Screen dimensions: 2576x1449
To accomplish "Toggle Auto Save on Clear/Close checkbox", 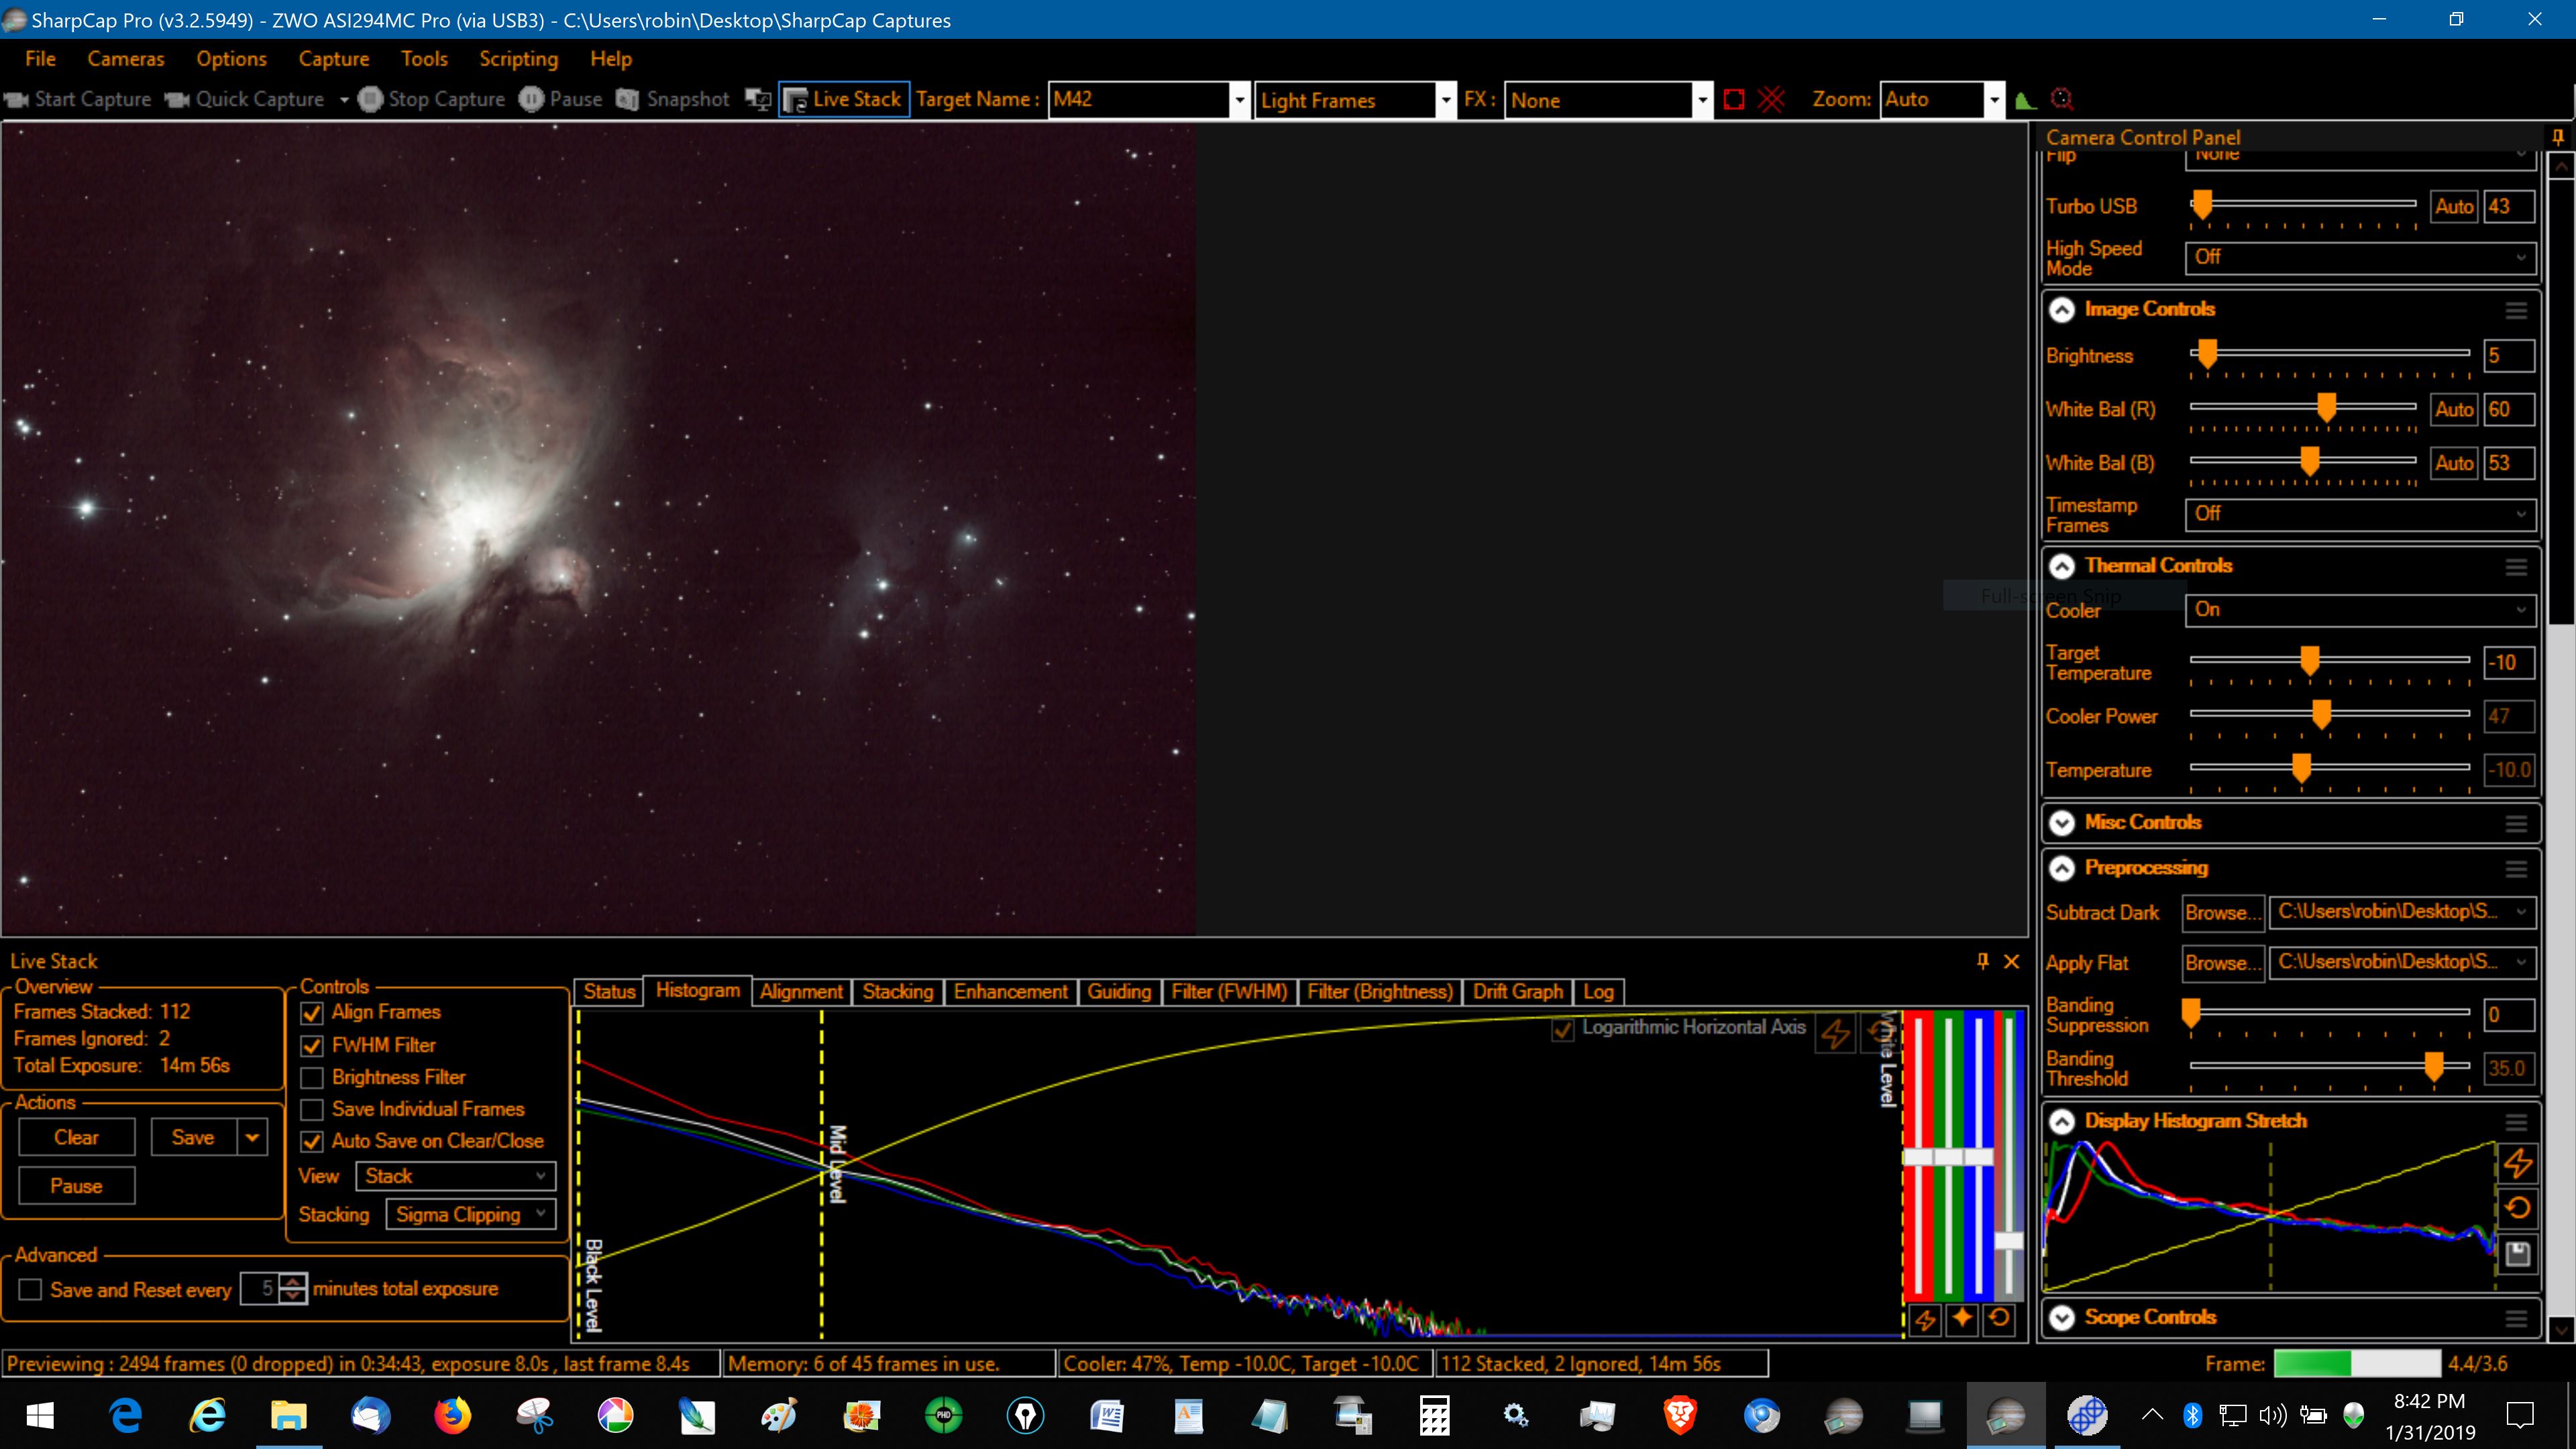I will point(312,1141).
